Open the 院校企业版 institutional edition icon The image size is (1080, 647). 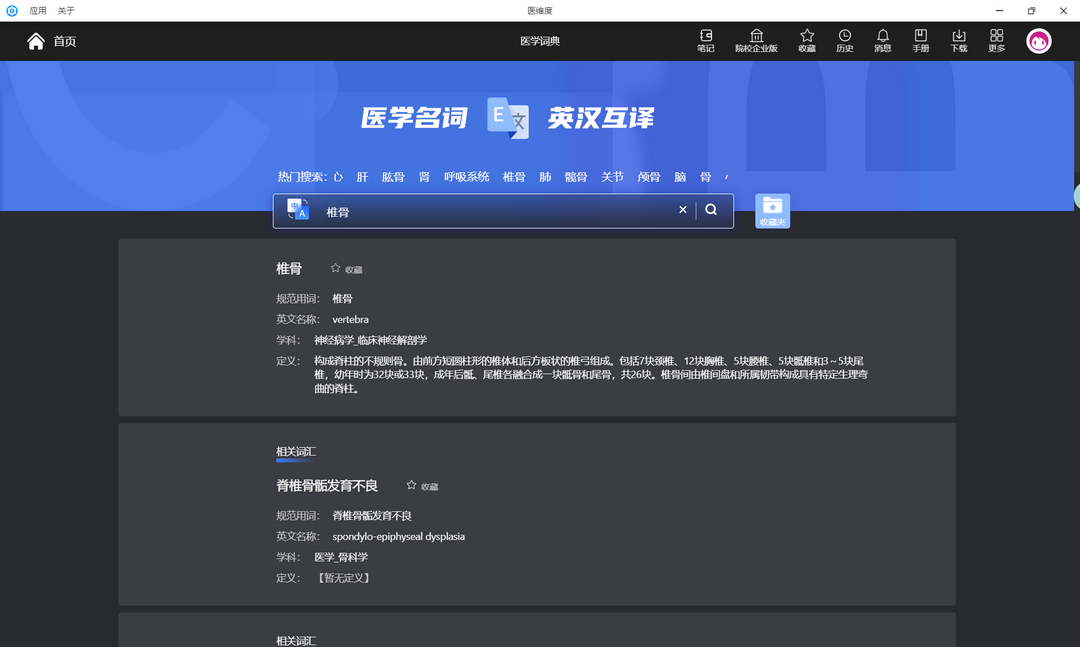[757, 41]
